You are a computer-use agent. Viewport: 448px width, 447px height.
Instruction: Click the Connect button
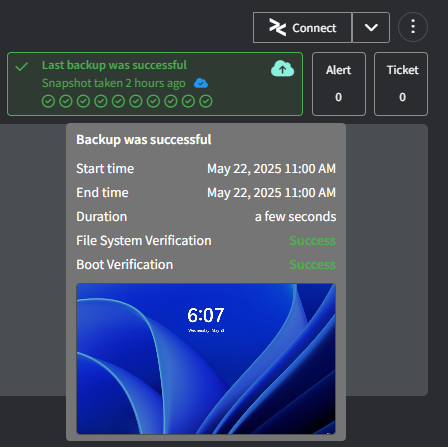coord(302,28)
